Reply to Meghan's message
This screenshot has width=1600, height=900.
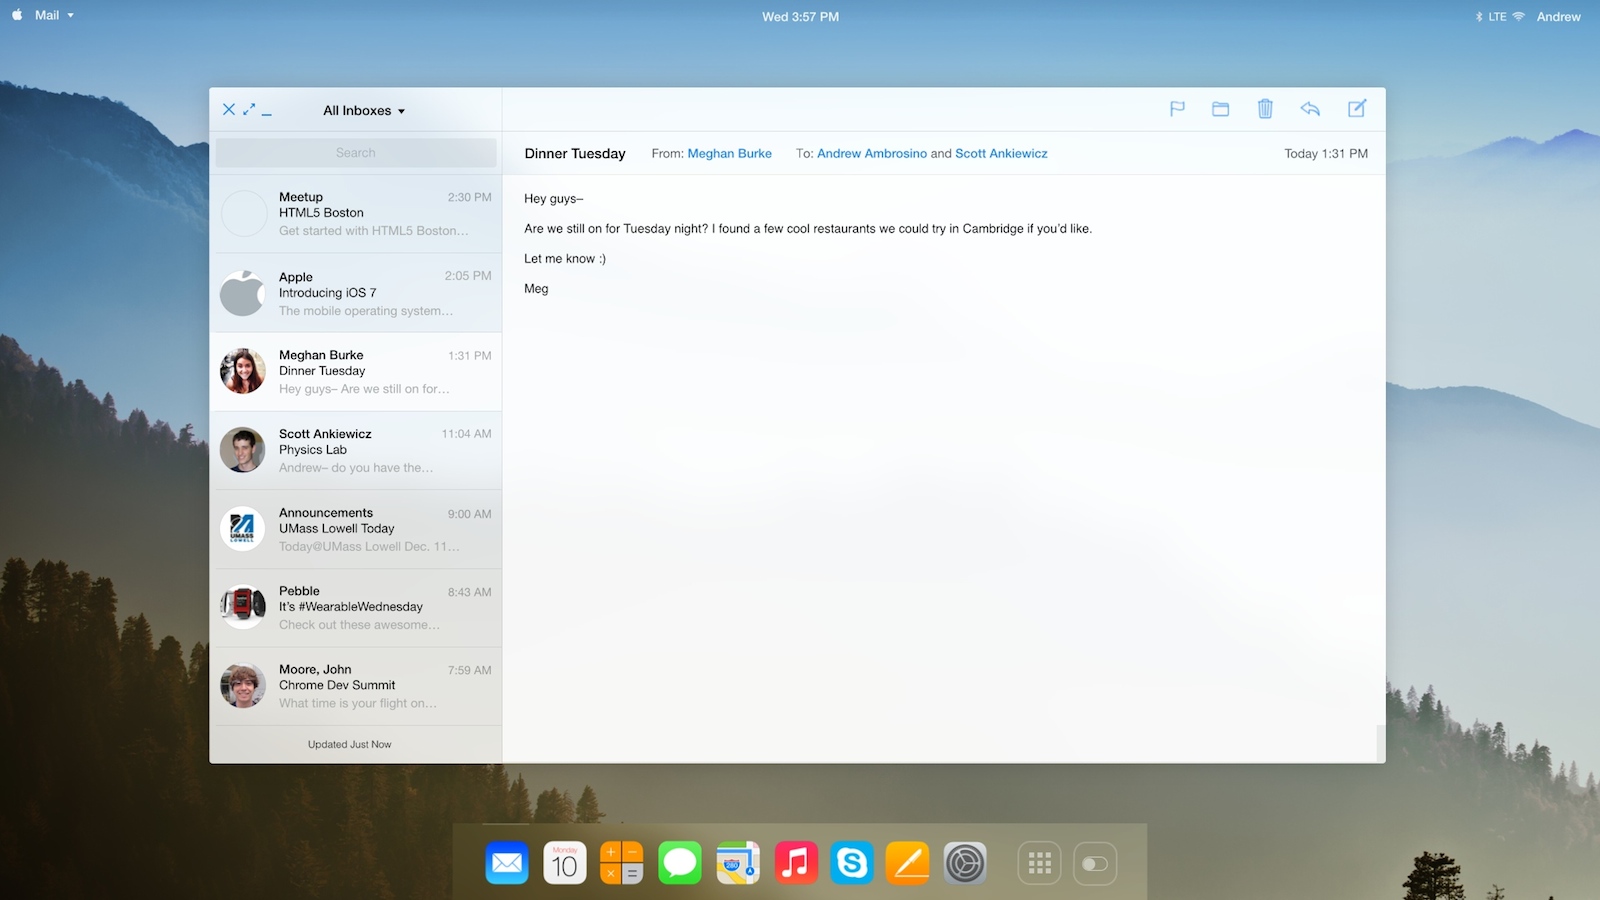pos(1310,109)
